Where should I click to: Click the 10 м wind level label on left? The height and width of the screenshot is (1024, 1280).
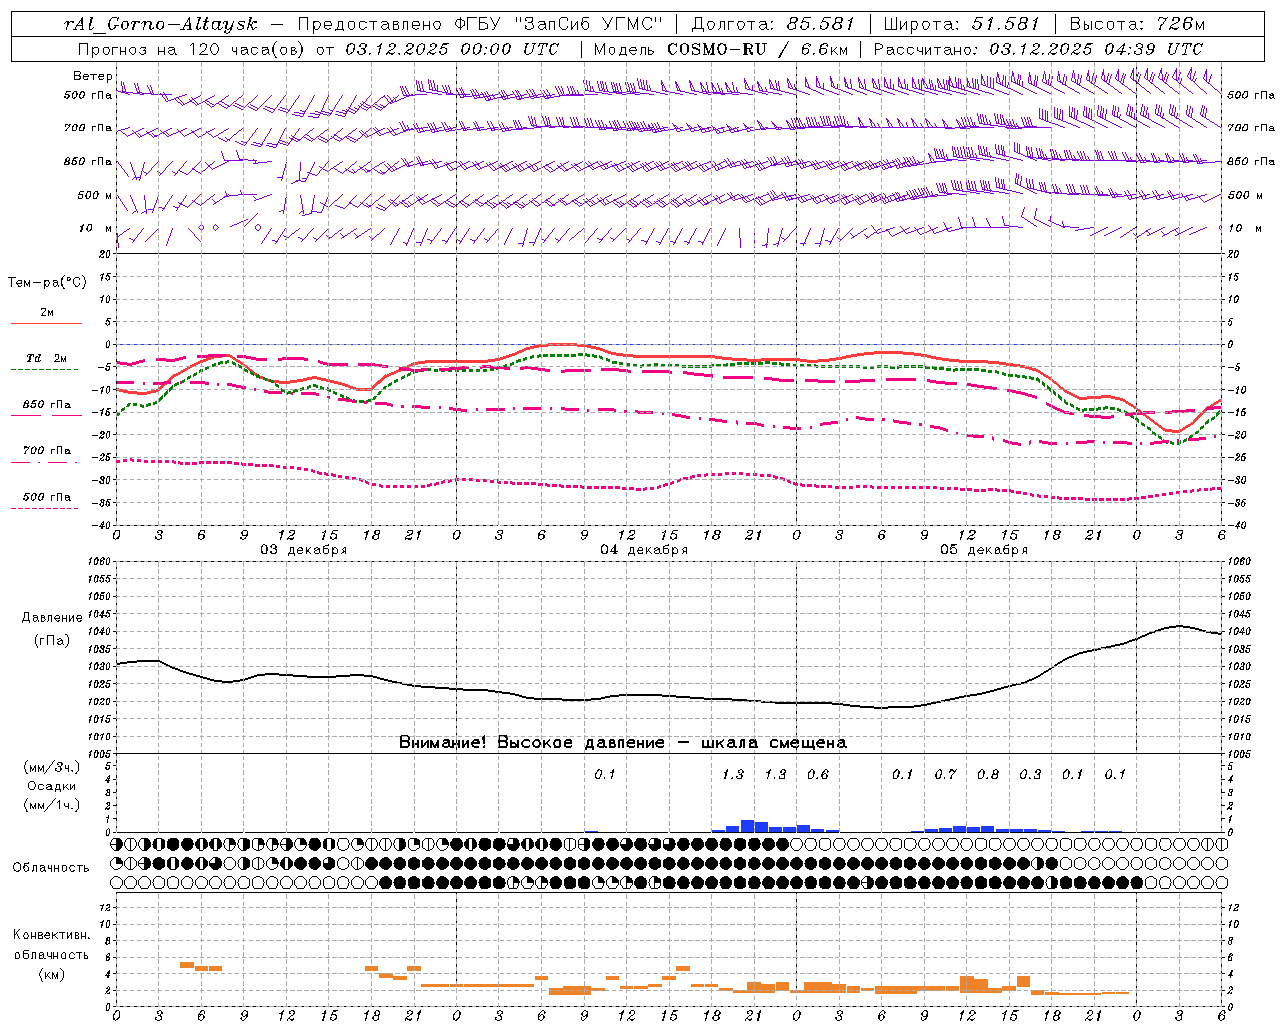(96, 228)
